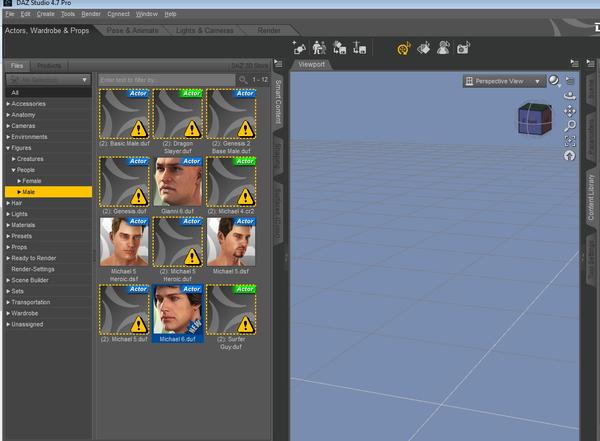The height and width of the screenshot is (441, 600).
Task: Expand the Wardrobe category
Action: (x=8, y=313)
